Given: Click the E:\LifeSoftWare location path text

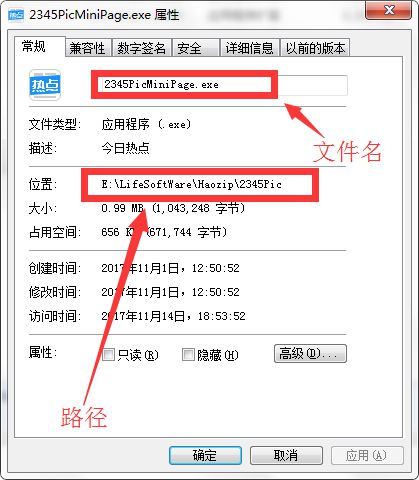Looking at the screenshot, I should 192,184.
